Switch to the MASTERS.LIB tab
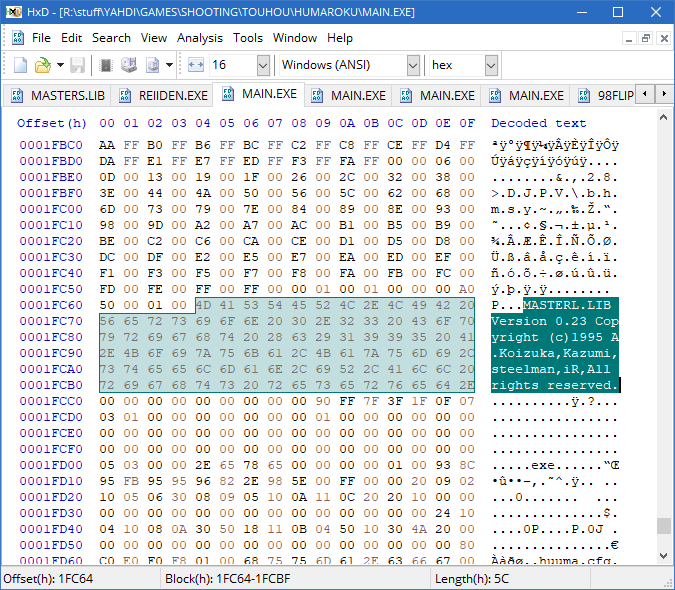 click(57, 96)
